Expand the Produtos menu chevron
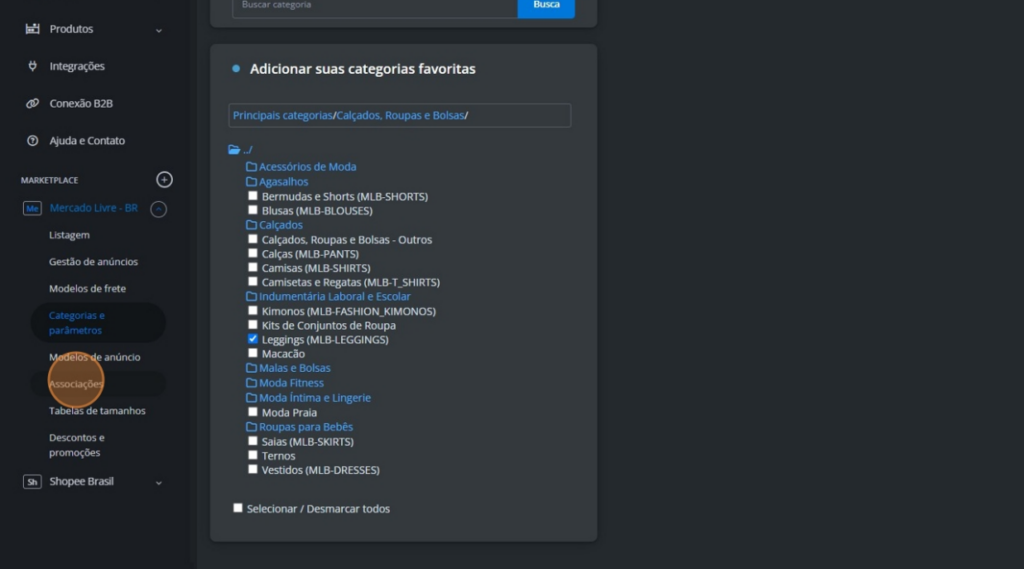 tap(159, 30)
